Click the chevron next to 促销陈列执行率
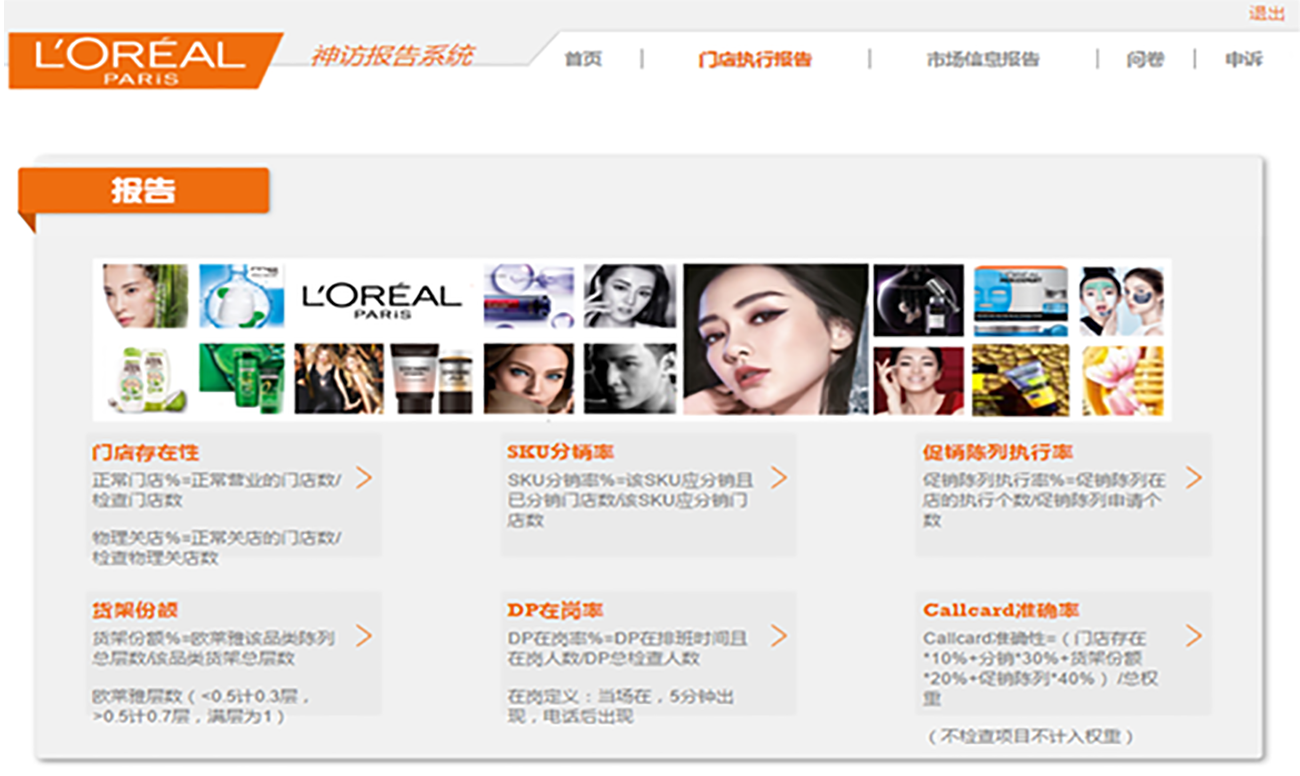The height and width of the screenshot is (776, 1300). 1194,478
